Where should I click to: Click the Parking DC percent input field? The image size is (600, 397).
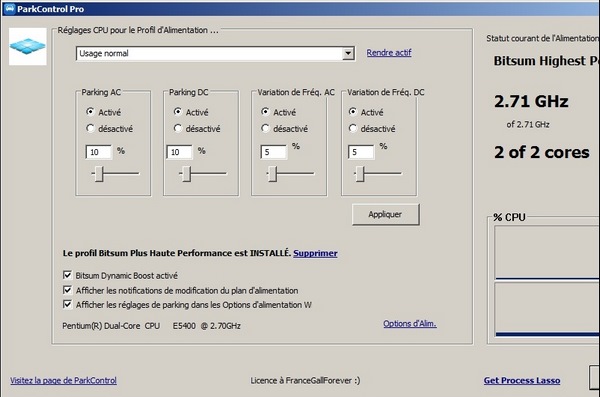[179, 152]
